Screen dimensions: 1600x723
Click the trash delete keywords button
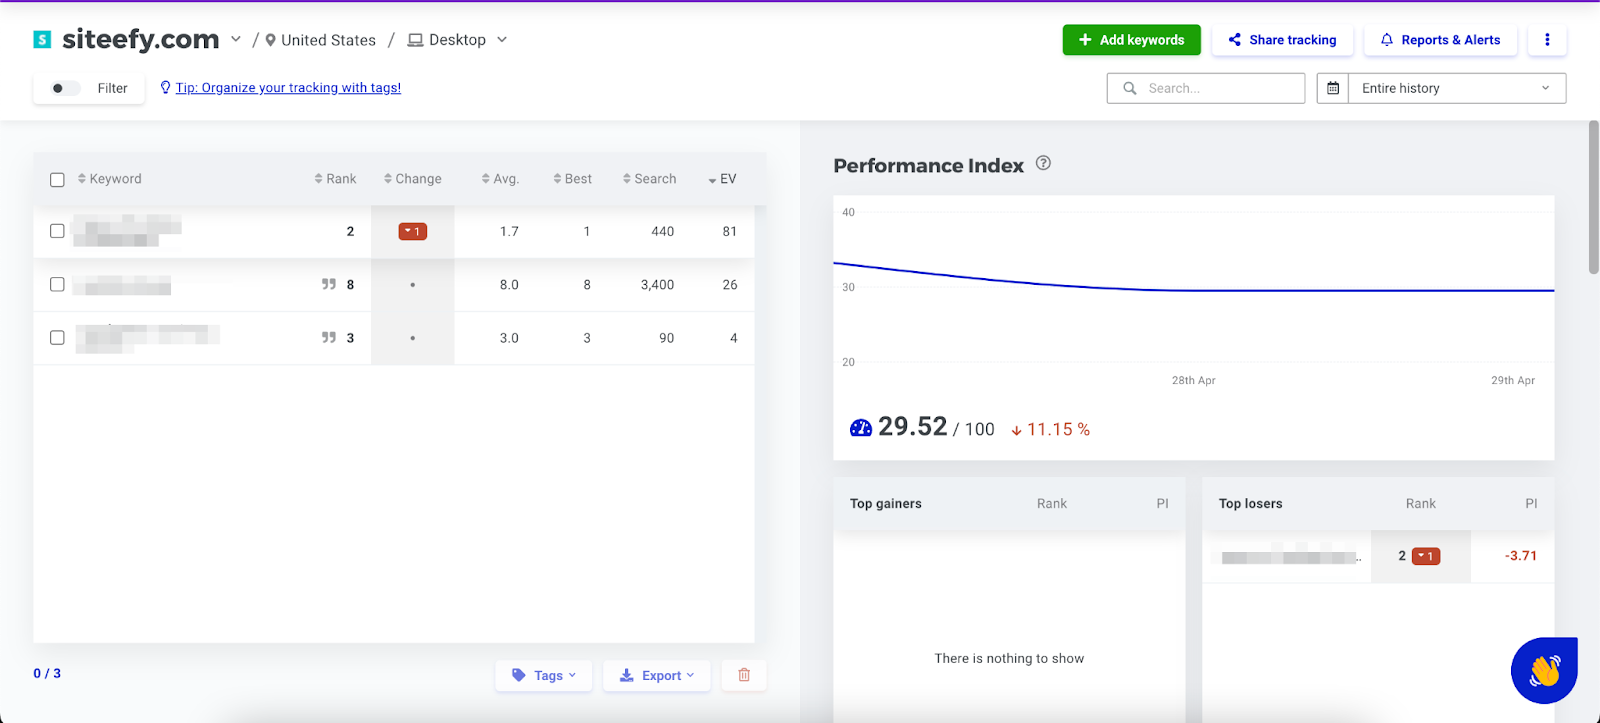click(744, 675)
